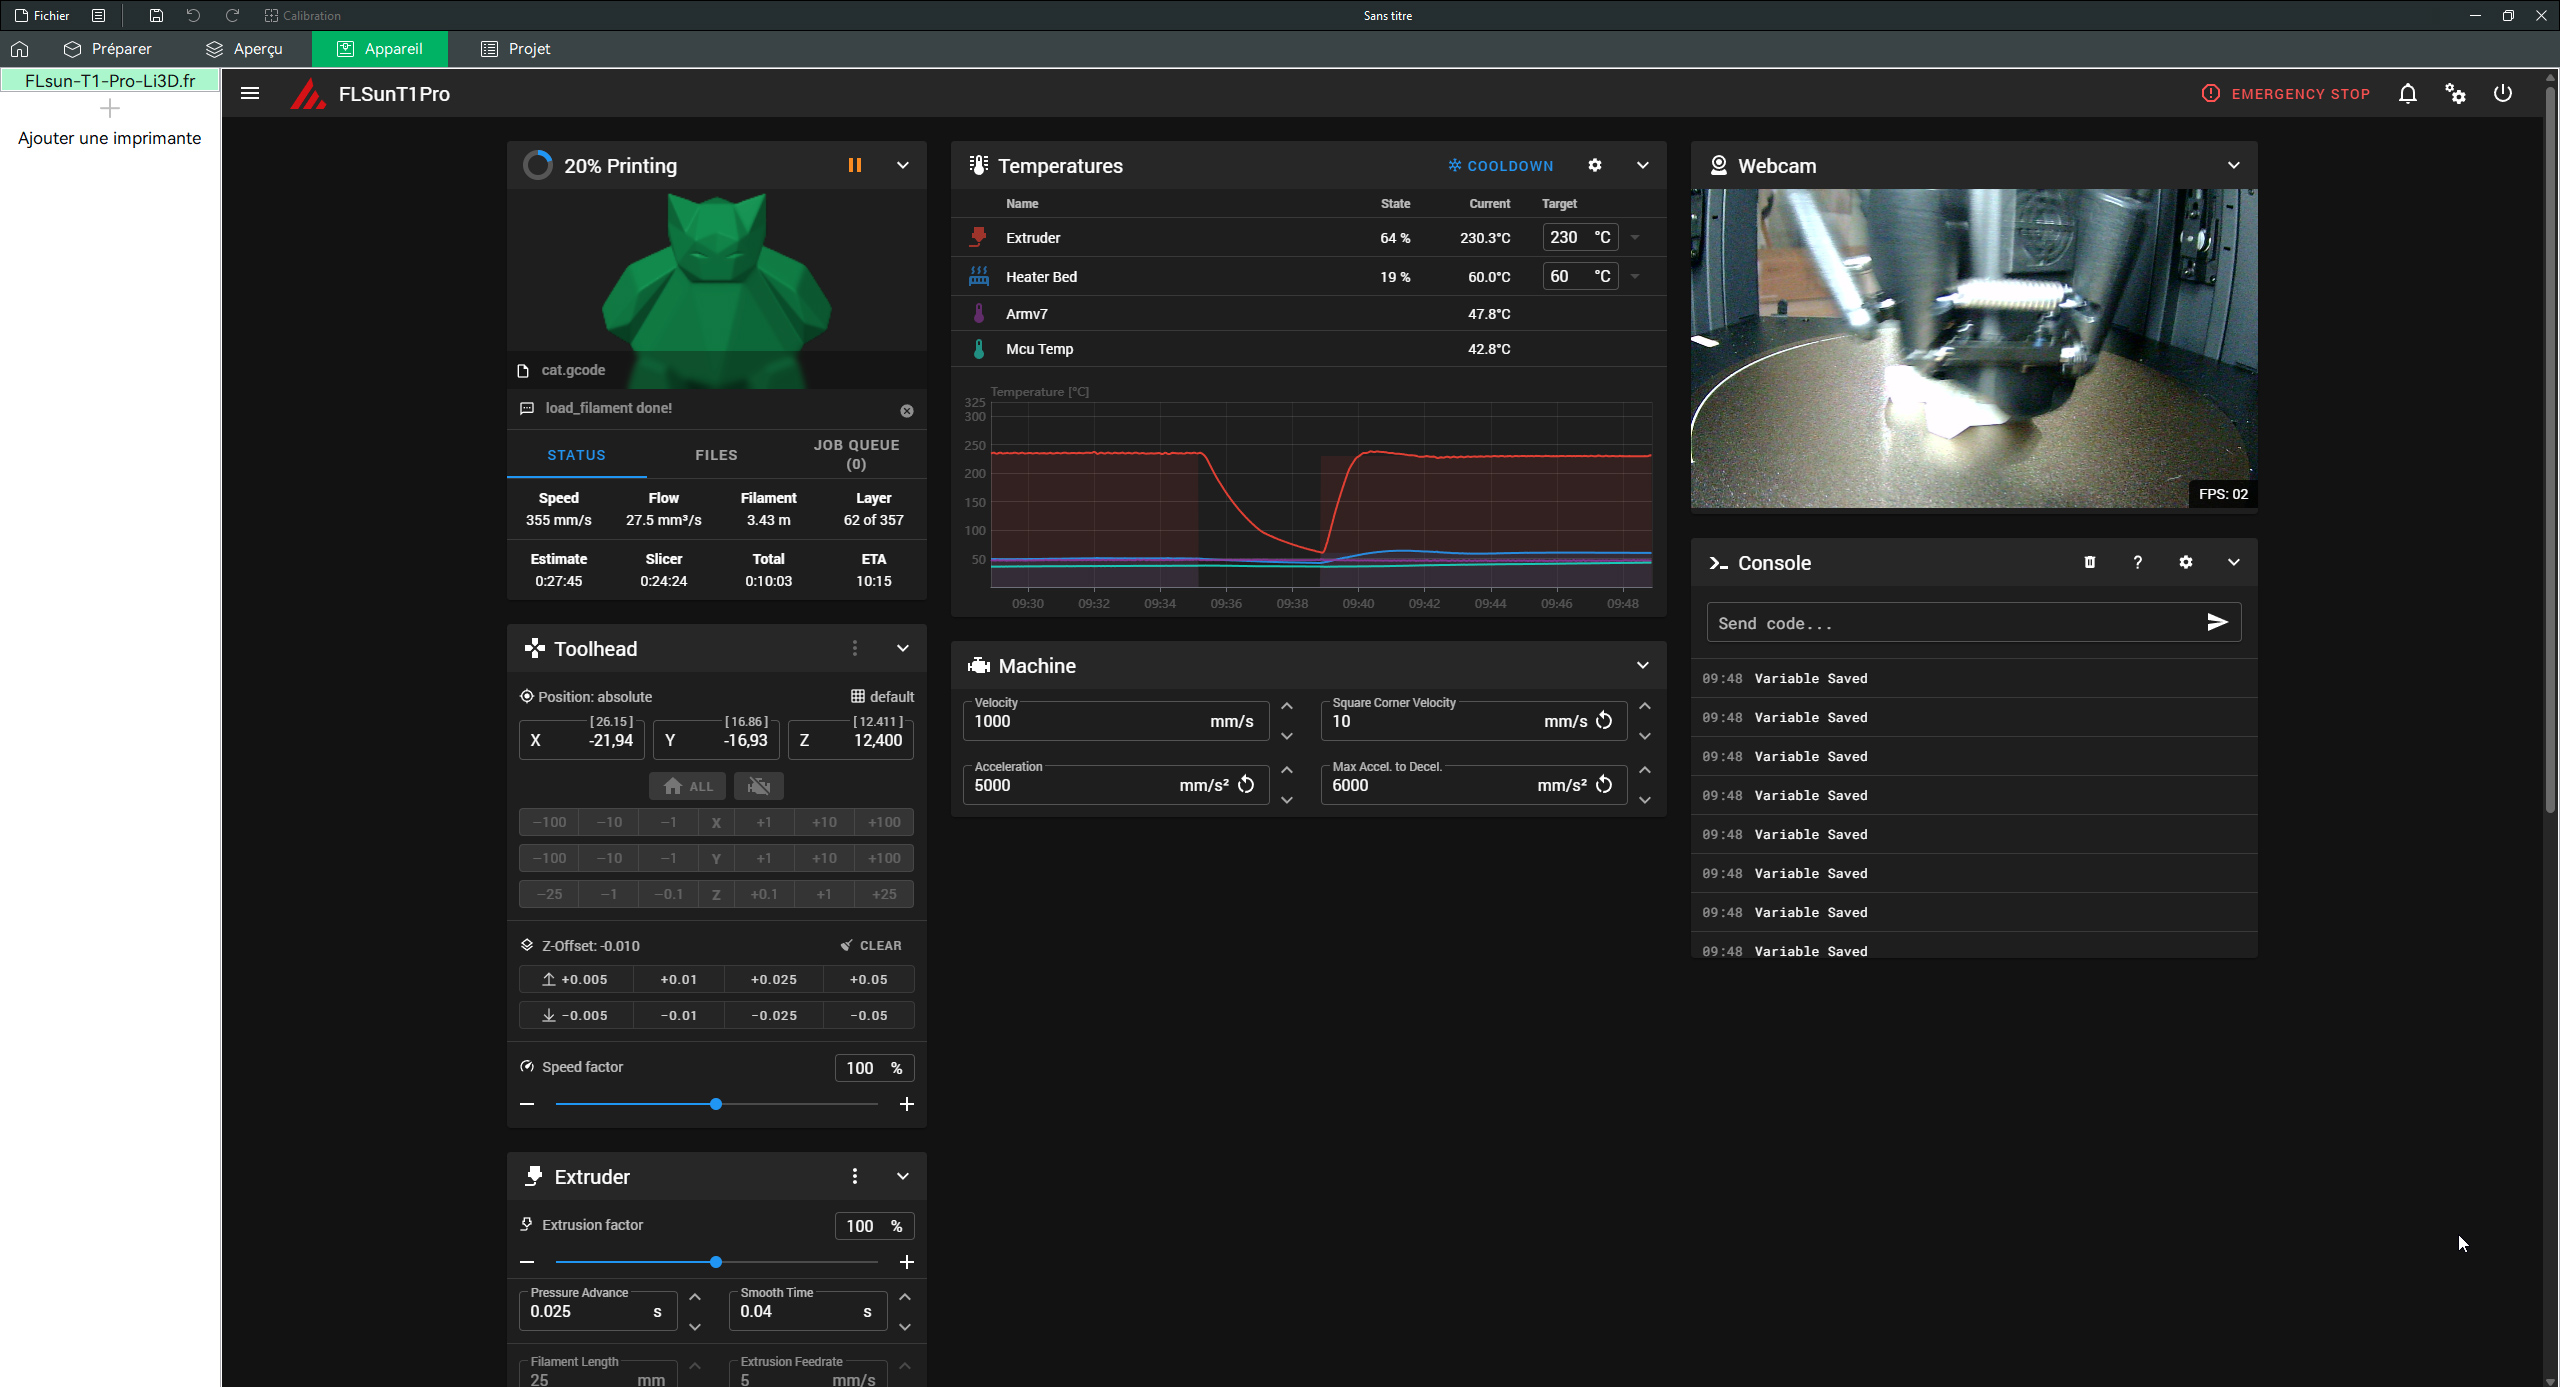Open the notifications bell
The width and height of the screenshot is (2560, 1387).
[x=2407, y=94]
